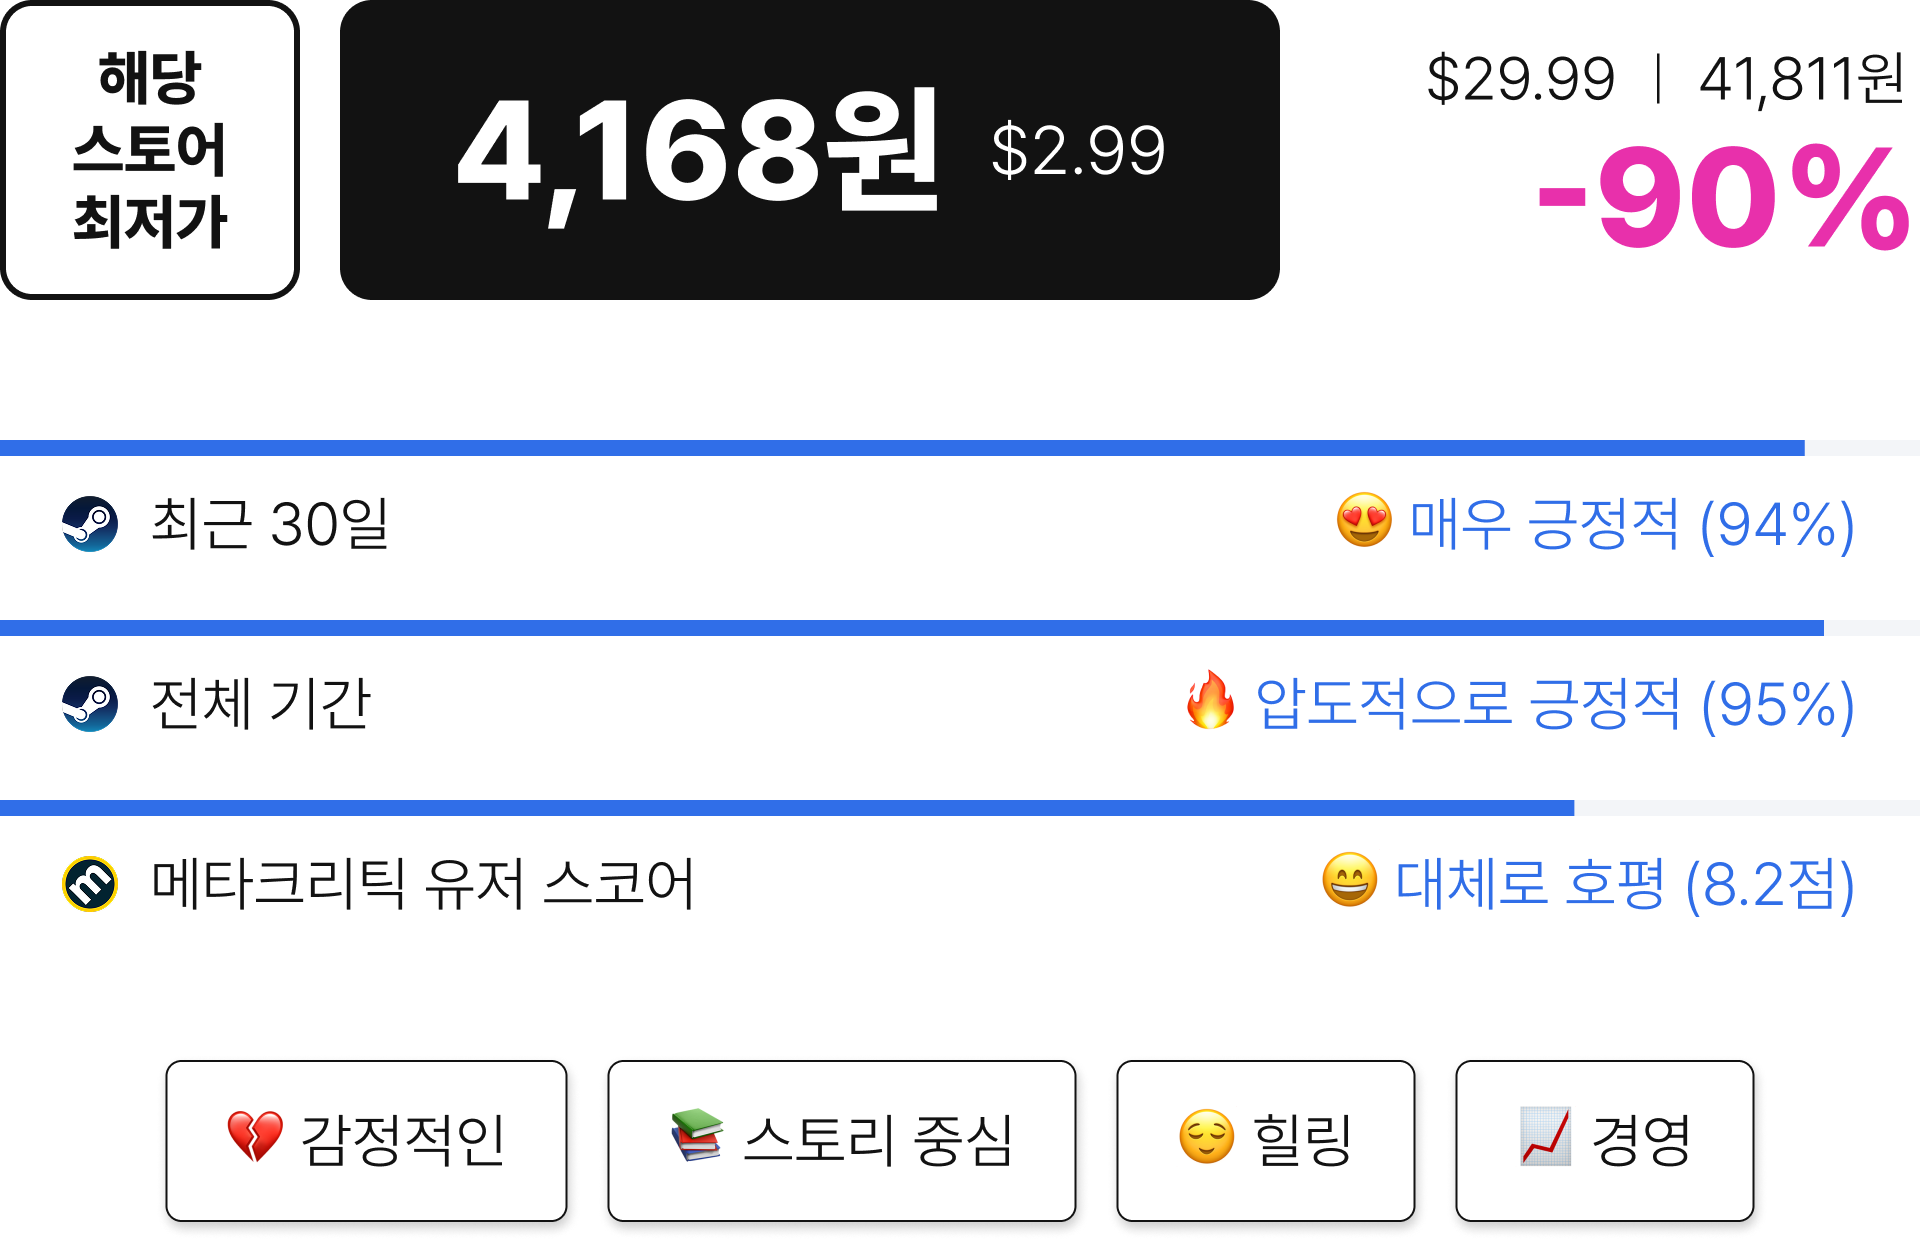Open the 스토리 중심 tag
1920x1240 pixels.
[842, 1141]
